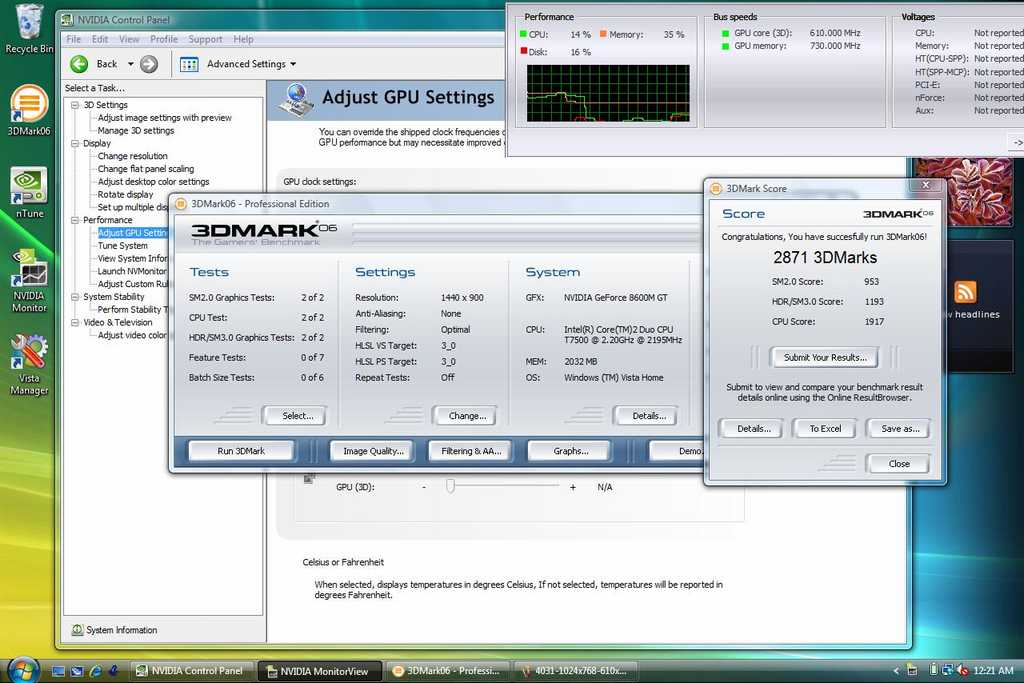Click the red volume muted tray icon

point(961,670)
